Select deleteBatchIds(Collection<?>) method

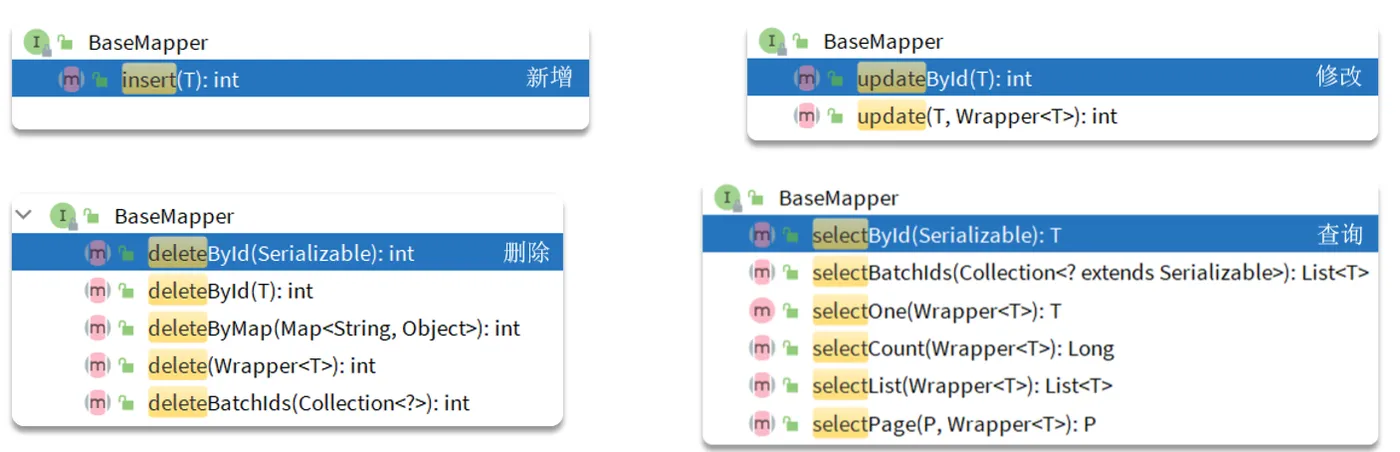click(x=309, y=403)
